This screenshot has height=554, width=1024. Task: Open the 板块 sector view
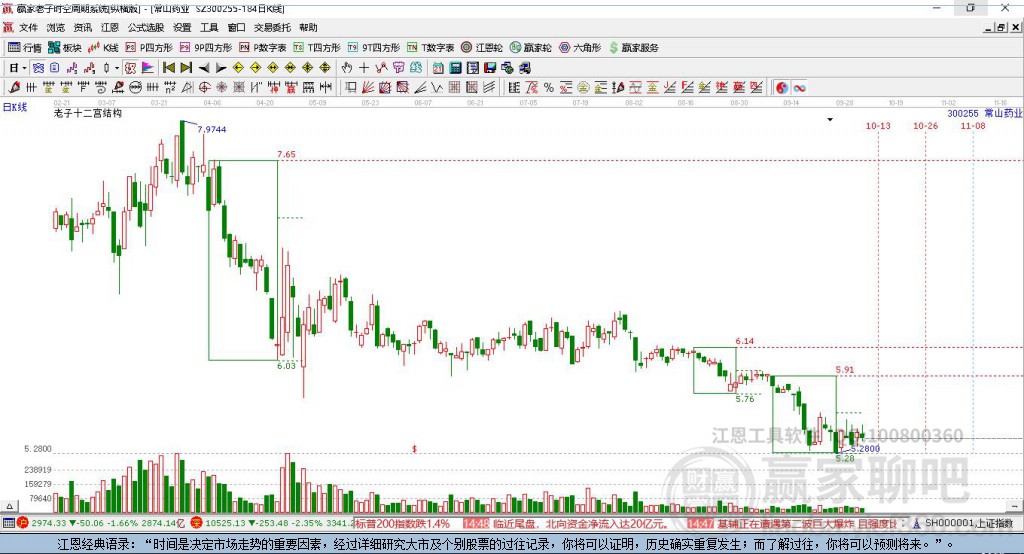click(65, 48)
